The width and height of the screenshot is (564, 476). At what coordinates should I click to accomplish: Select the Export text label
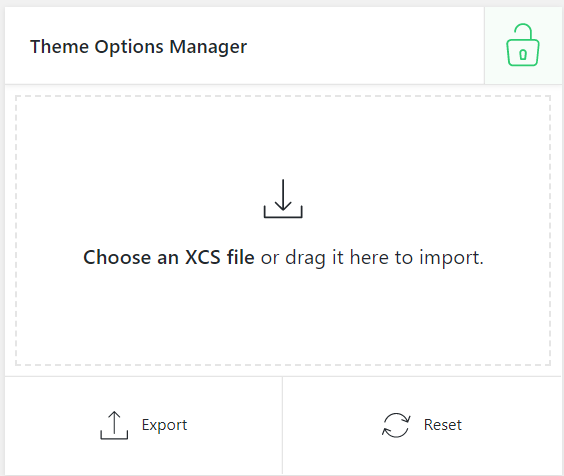pos(164,425)
